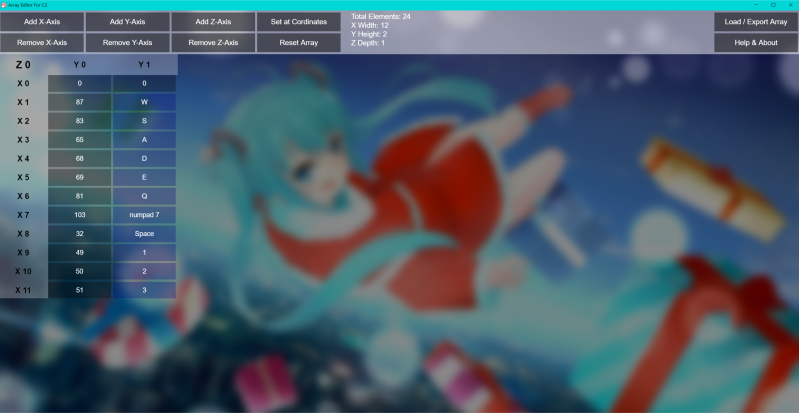Screen dimensions: 799x413
Task: Select the X 11 row, Y 1 cell
Action: click(144, 290)
